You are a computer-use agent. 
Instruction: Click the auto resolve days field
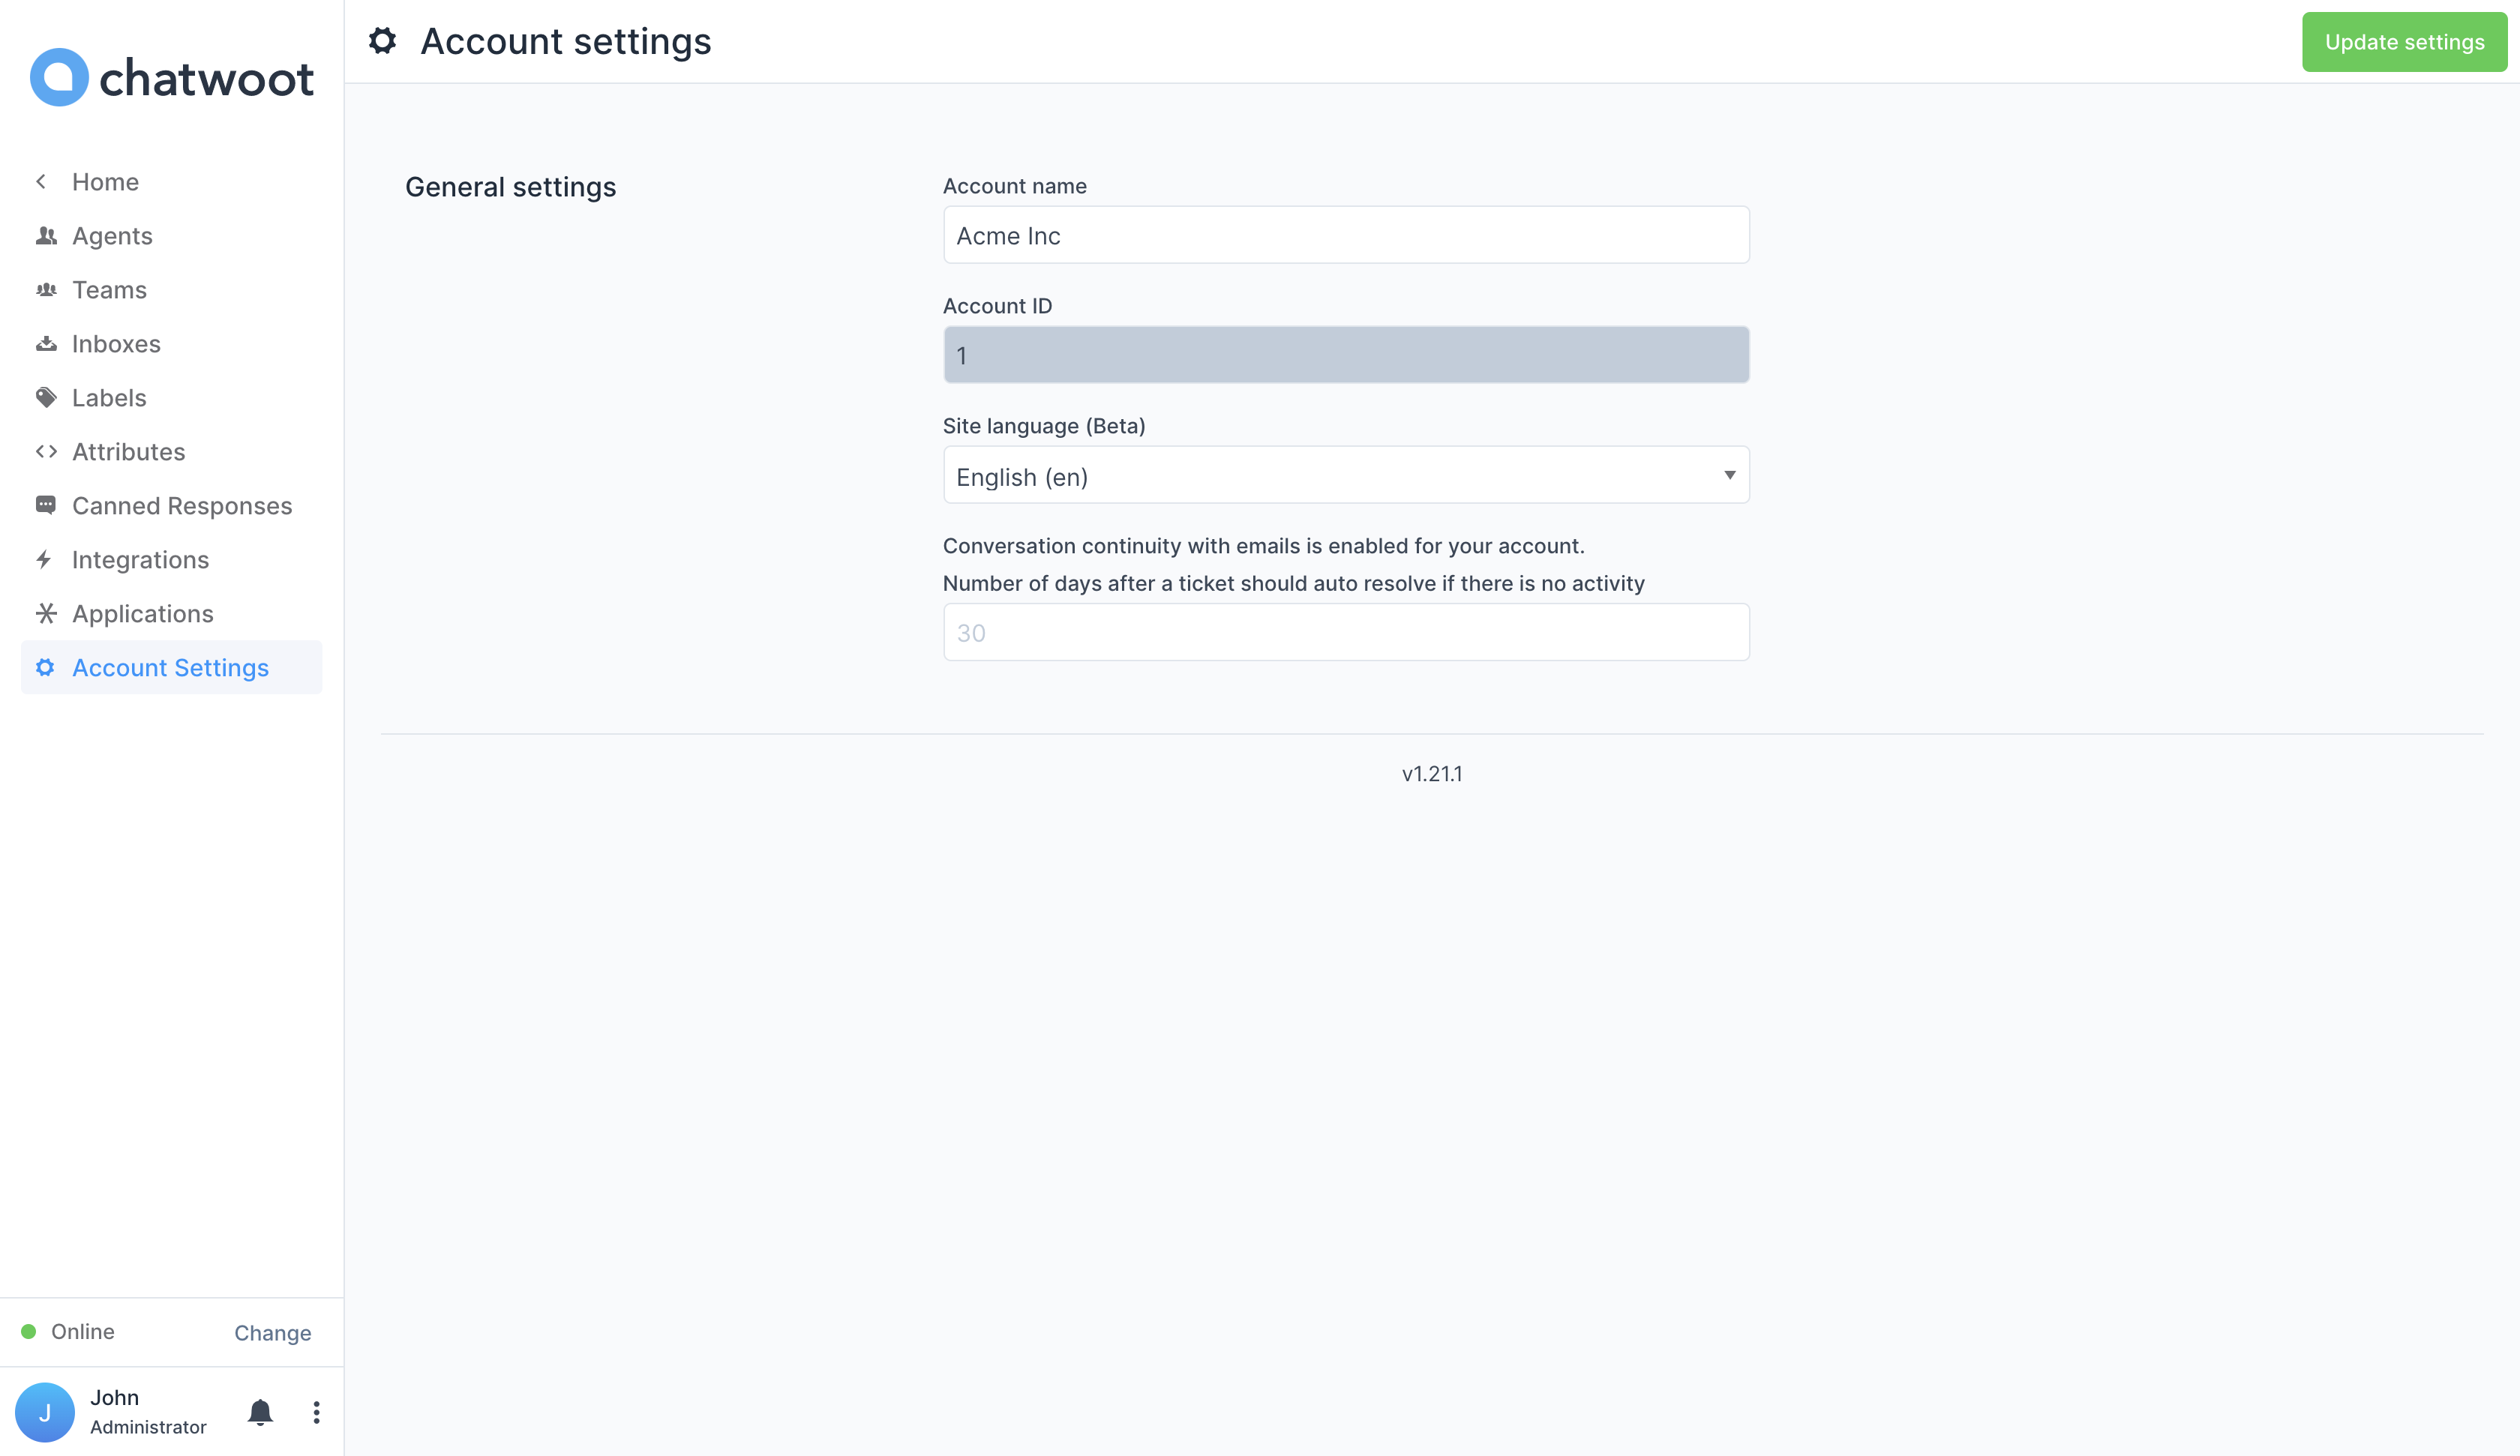[x=1345, y=631]
